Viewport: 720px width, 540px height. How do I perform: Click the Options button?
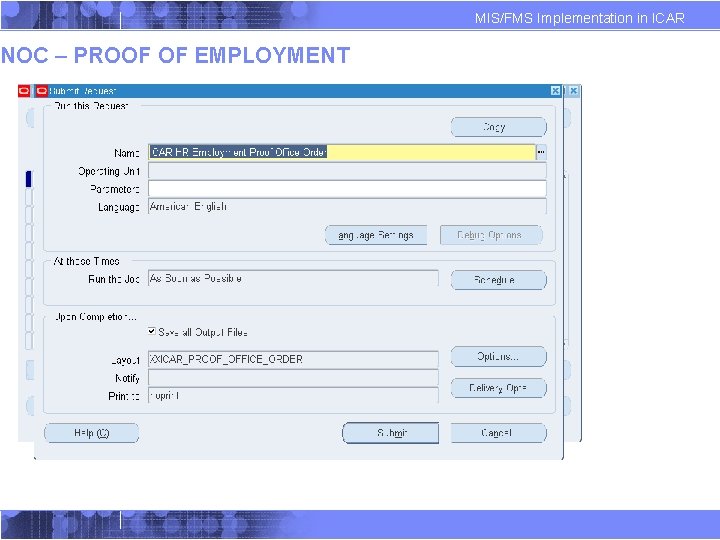[x=499, y=356]
